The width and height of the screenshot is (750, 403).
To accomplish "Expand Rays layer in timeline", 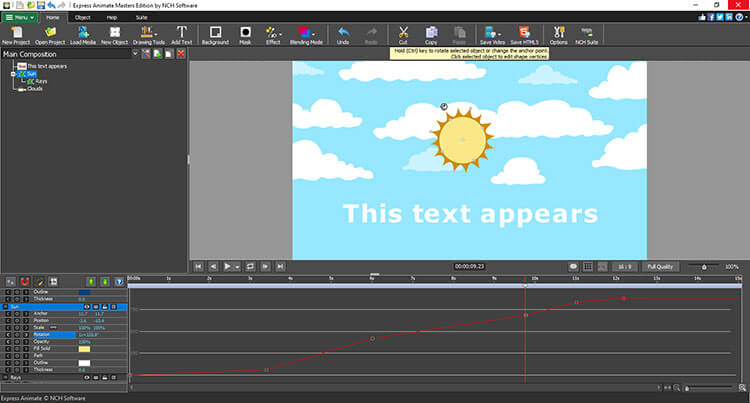I will (x=5, y=377).
